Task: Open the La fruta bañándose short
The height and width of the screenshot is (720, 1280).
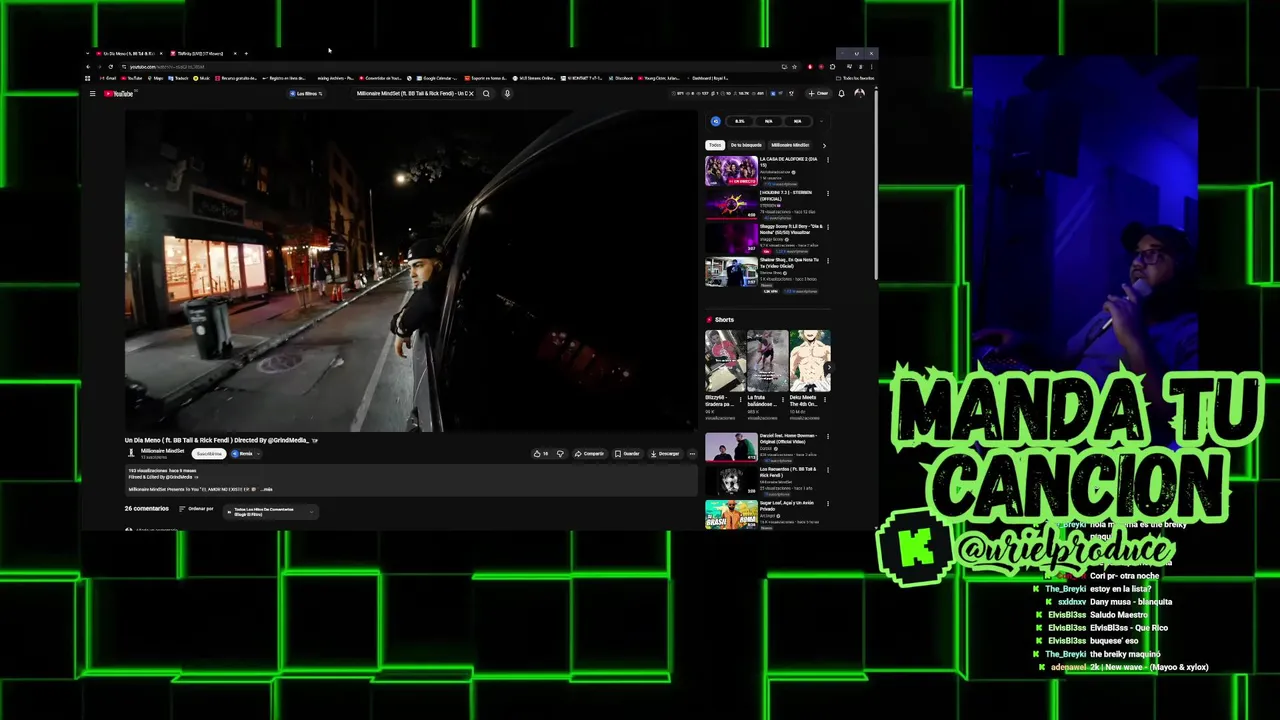Action: [767, 361]
